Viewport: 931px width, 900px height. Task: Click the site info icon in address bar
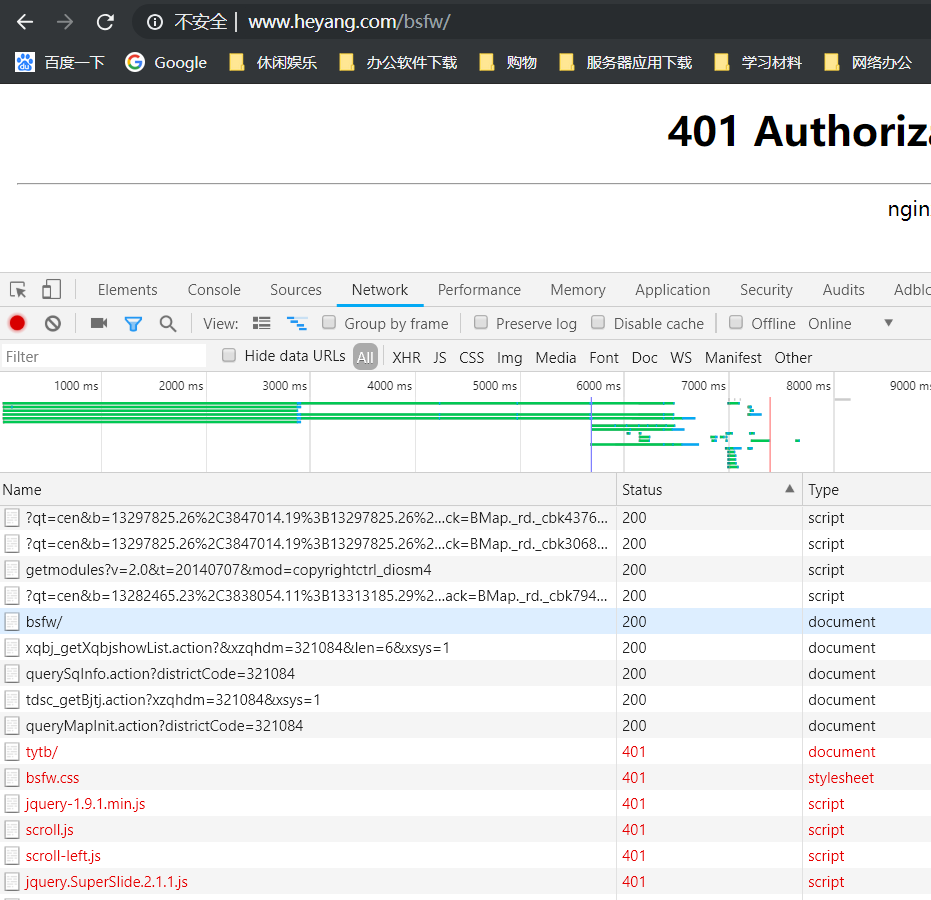[x=154, y=22]
